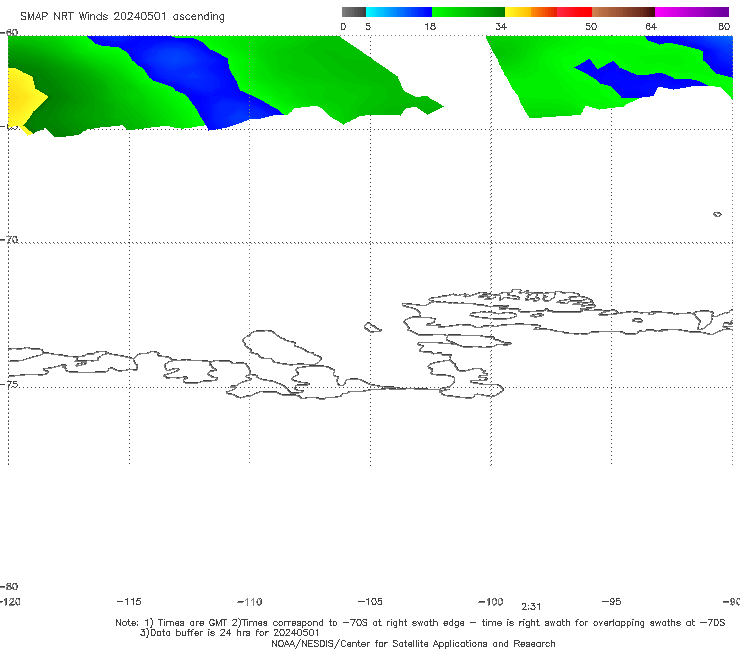Click the green 18-34 color bar segment
The width and height of the screenshot is (740, 650).
(468, 12)
